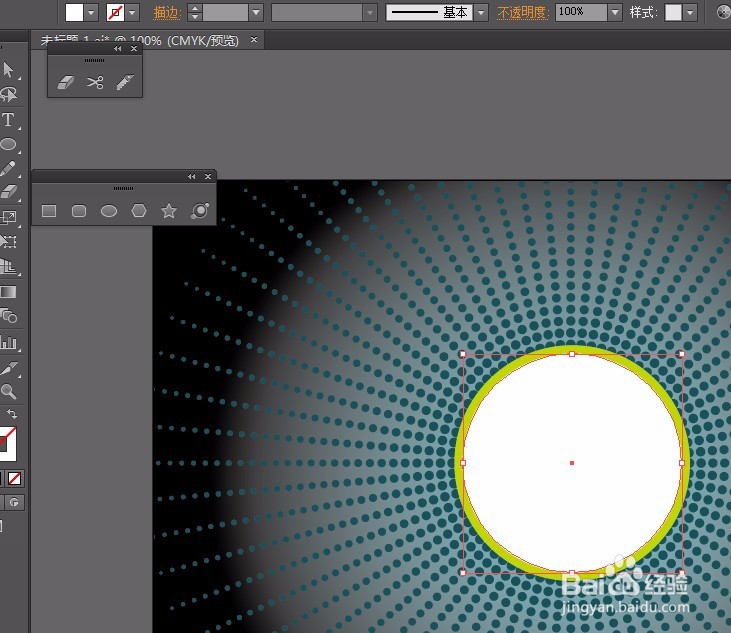
Task: Choose Knife tool in floating panel
Action: click(x=125, y=83)
